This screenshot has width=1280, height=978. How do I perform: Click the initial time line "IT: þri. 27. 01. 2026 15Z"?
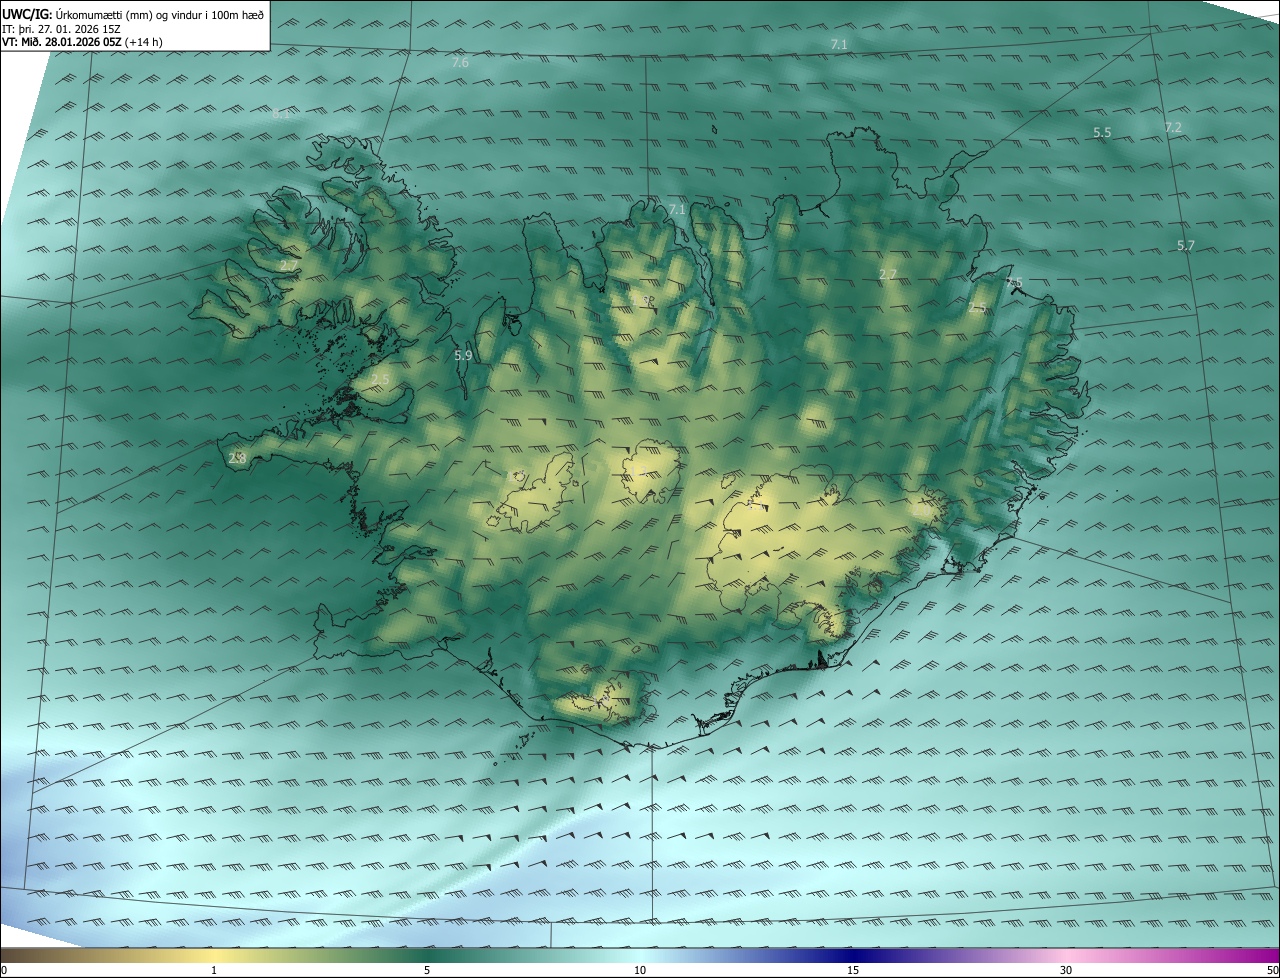[x=62, y=28]
